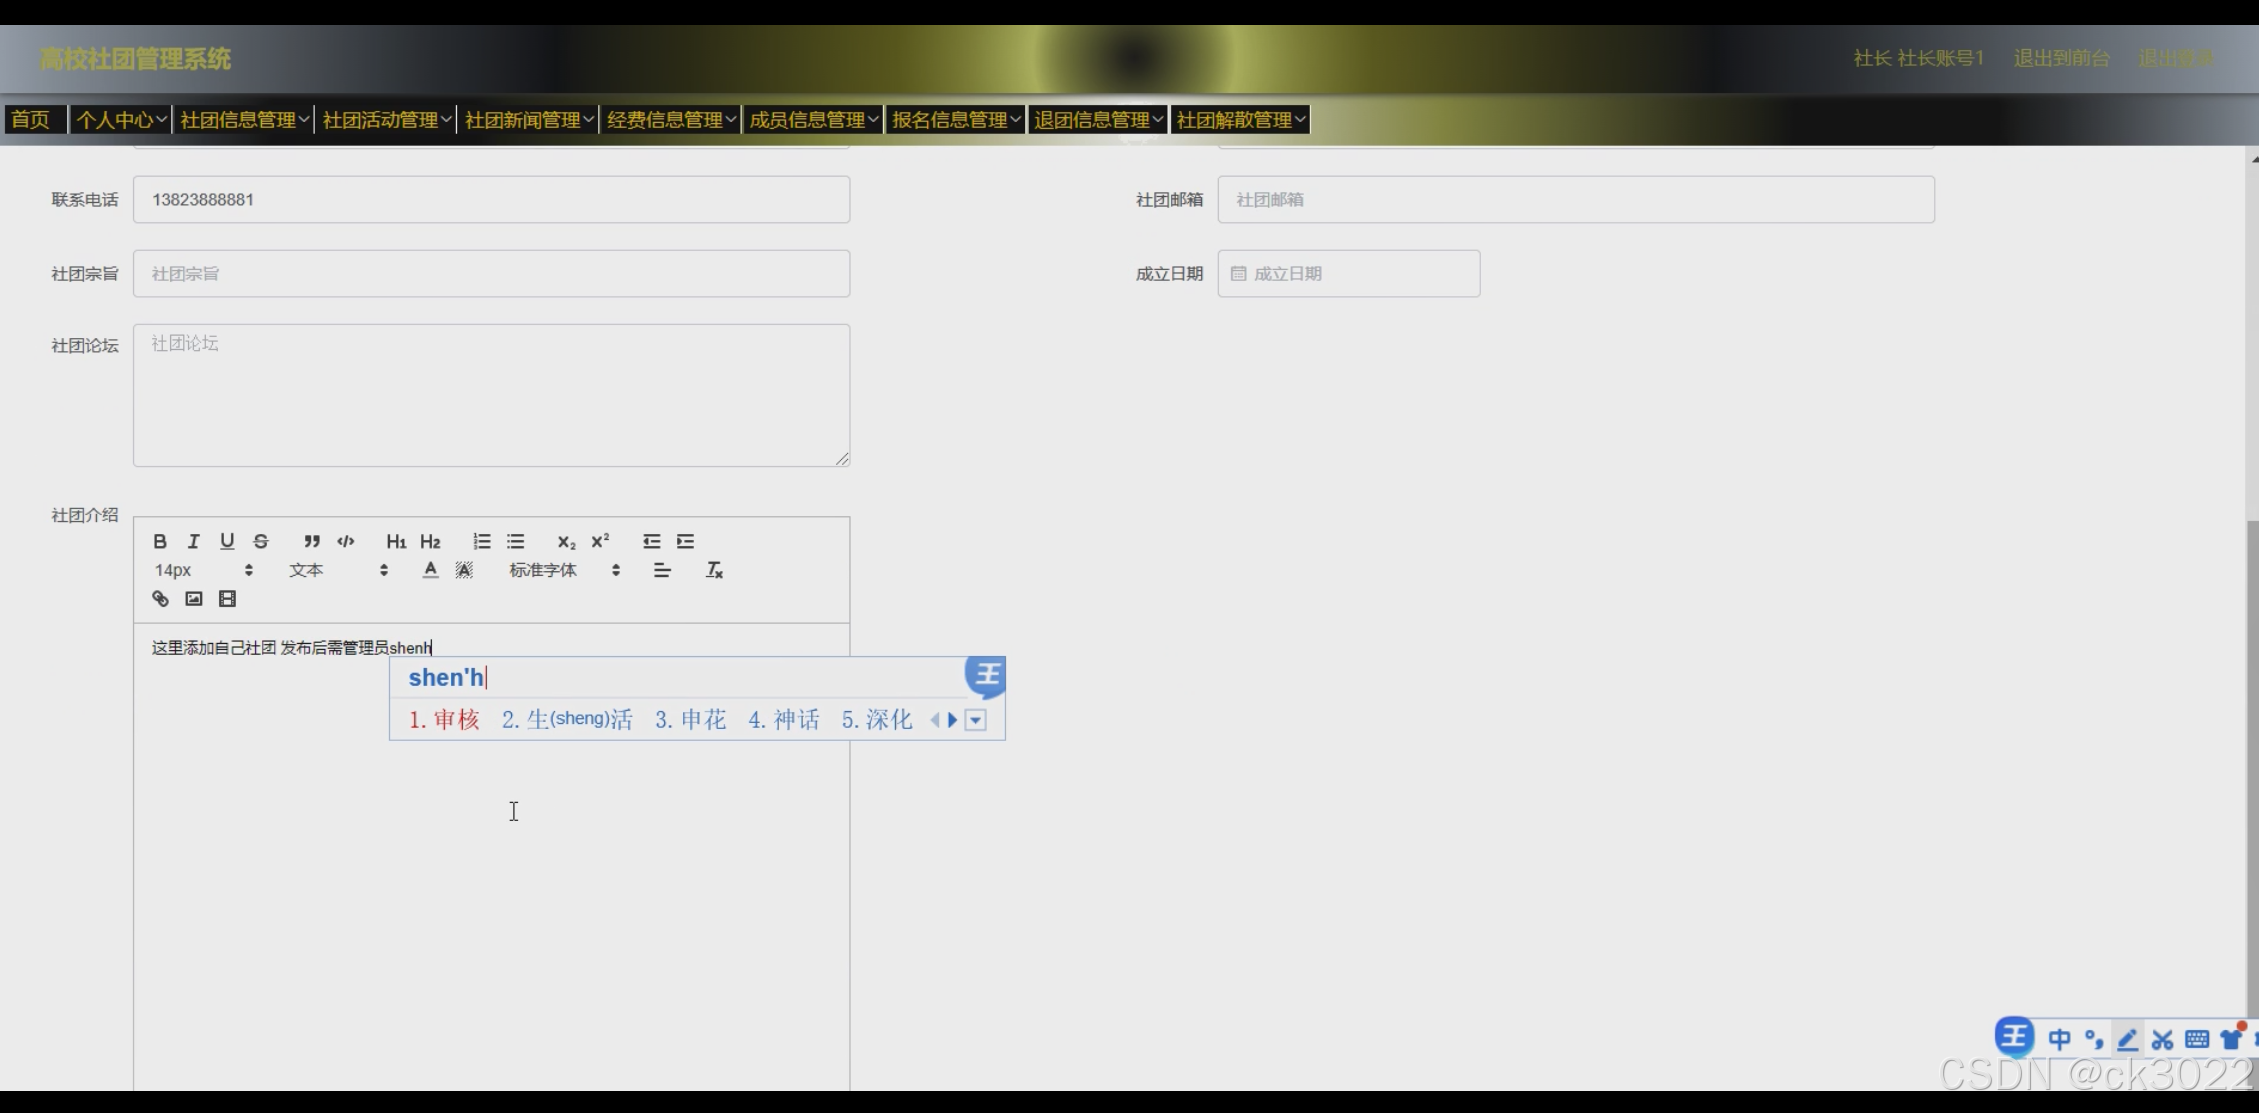Apply ordered numbered list
2259x1113 pixels.
(482, 541)
